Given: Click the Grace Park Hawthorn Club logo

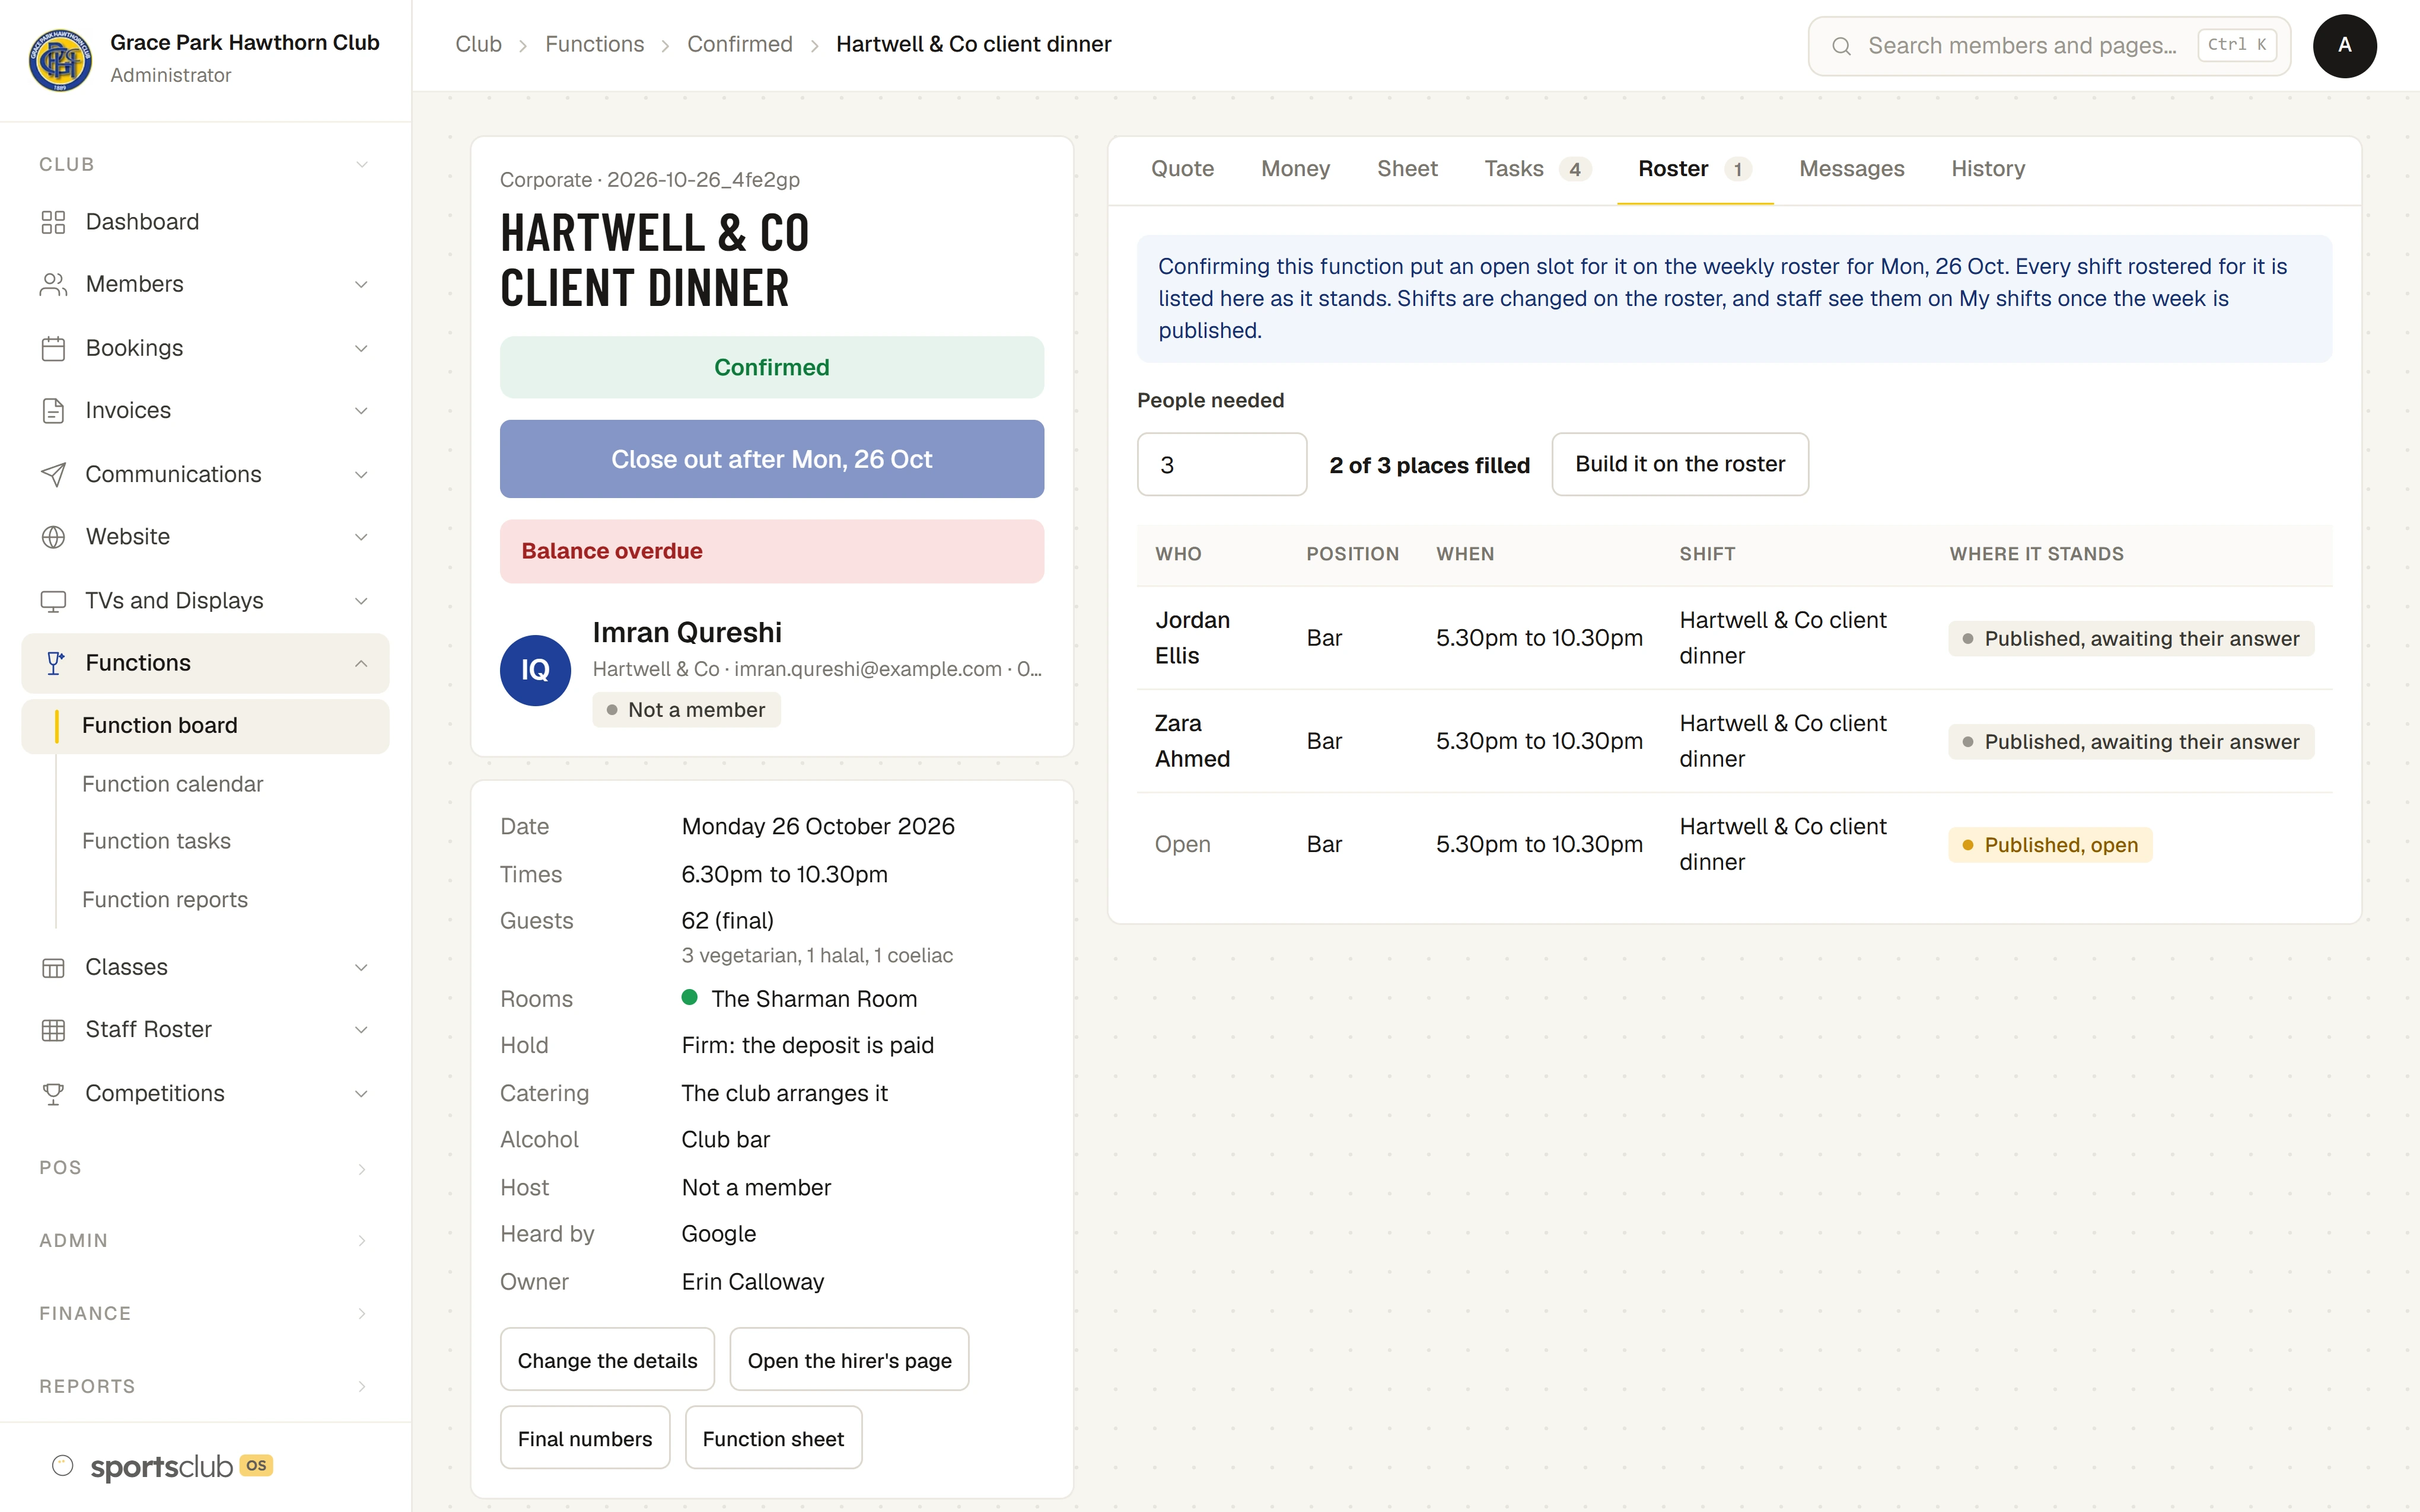Looking at the screenshot, I should pyautogui.click(x=60, y=59).
